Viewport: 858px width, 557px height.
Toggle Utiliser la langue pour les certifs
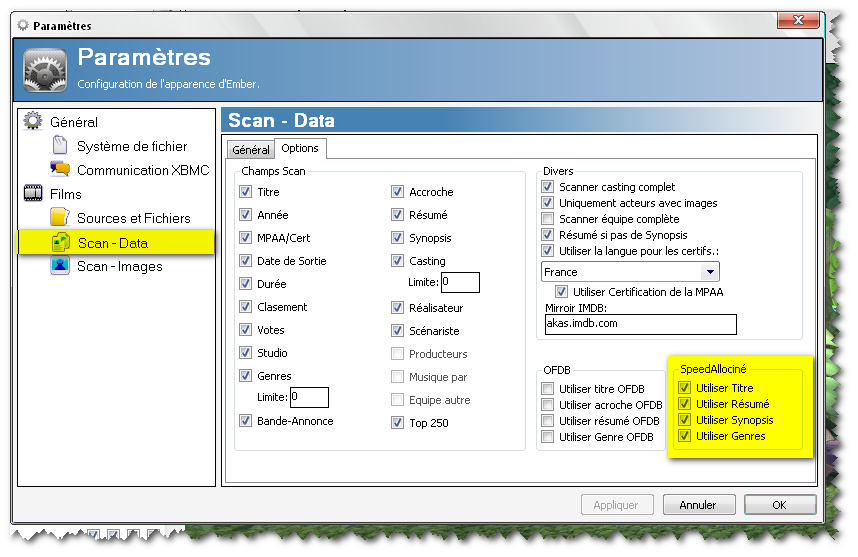click(x=547, y=251)
